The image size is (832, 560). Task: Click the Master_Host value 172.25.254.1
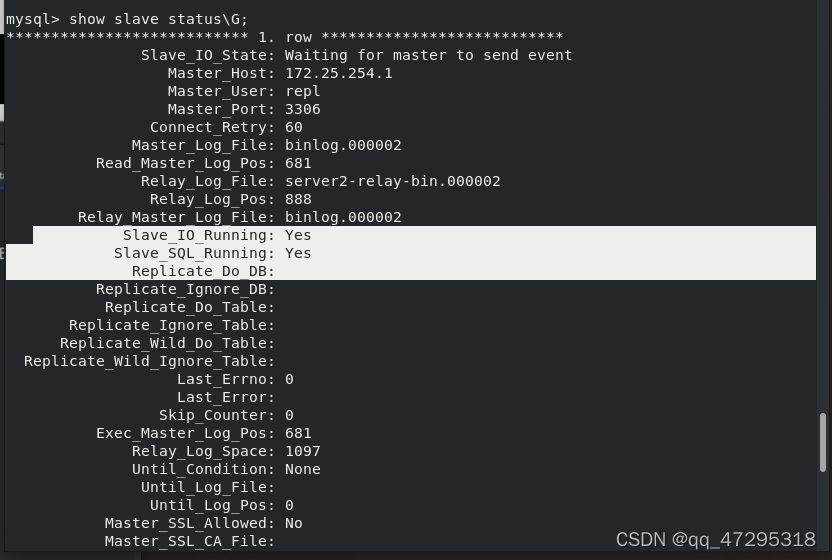tap(339, 73)
